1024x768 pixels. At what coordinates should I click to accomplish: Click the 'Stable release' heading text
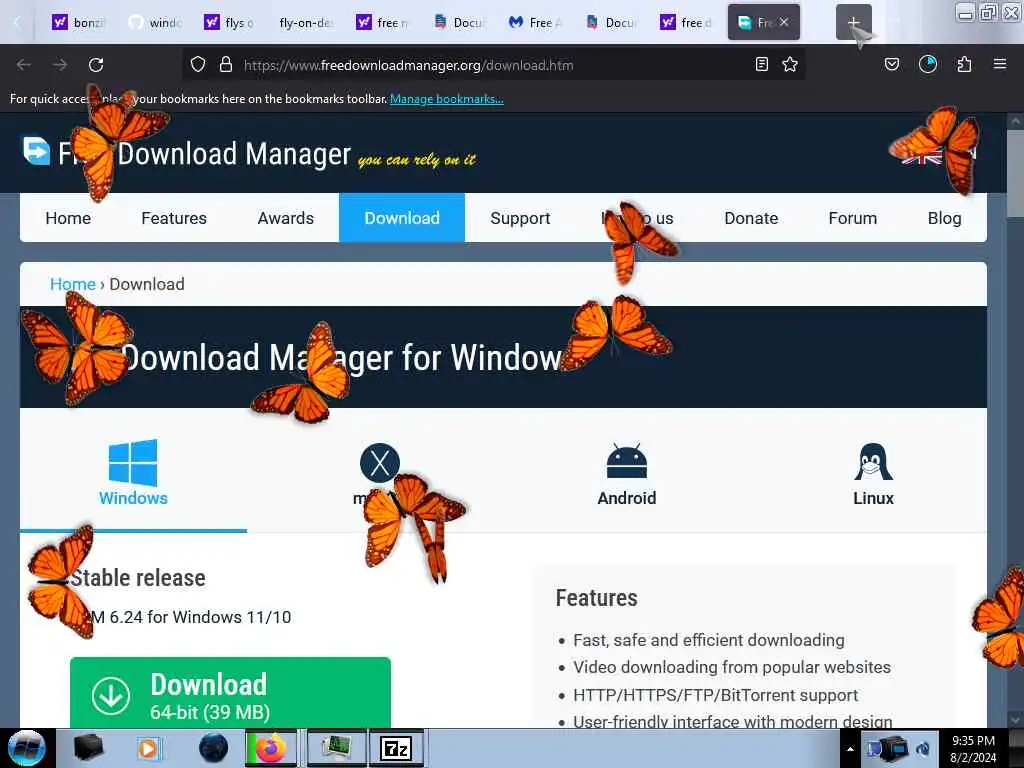tap(138, 578)
